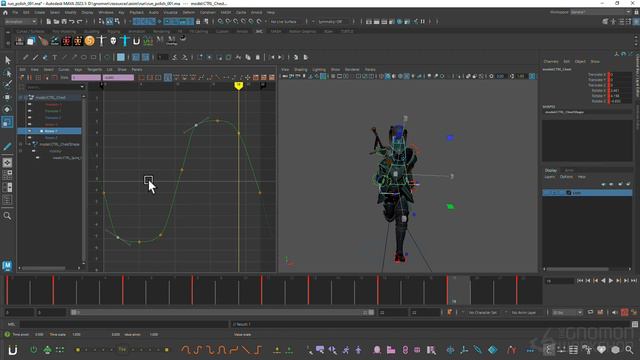Viewport: 640px width, 360px height.
Task: Click the orange stepped tangent icon
Action: (258, 350)
